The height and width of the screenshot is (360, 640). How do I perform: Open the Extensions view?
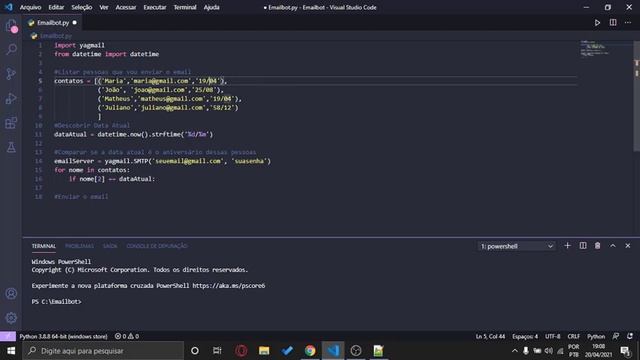[11, 123]
